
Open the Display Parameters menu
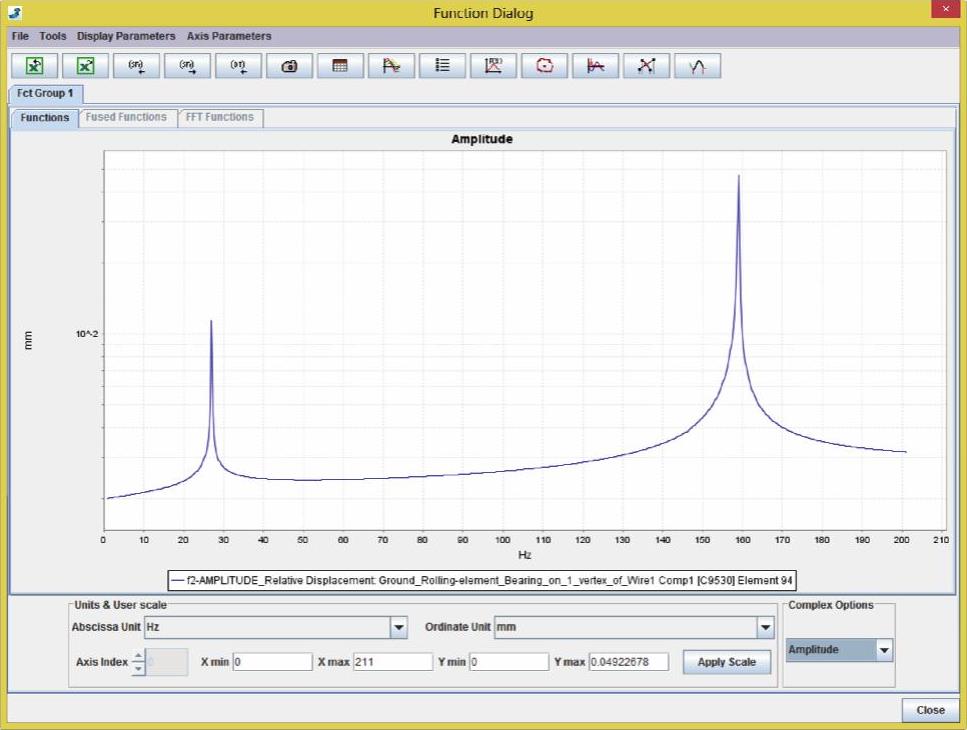126,36
